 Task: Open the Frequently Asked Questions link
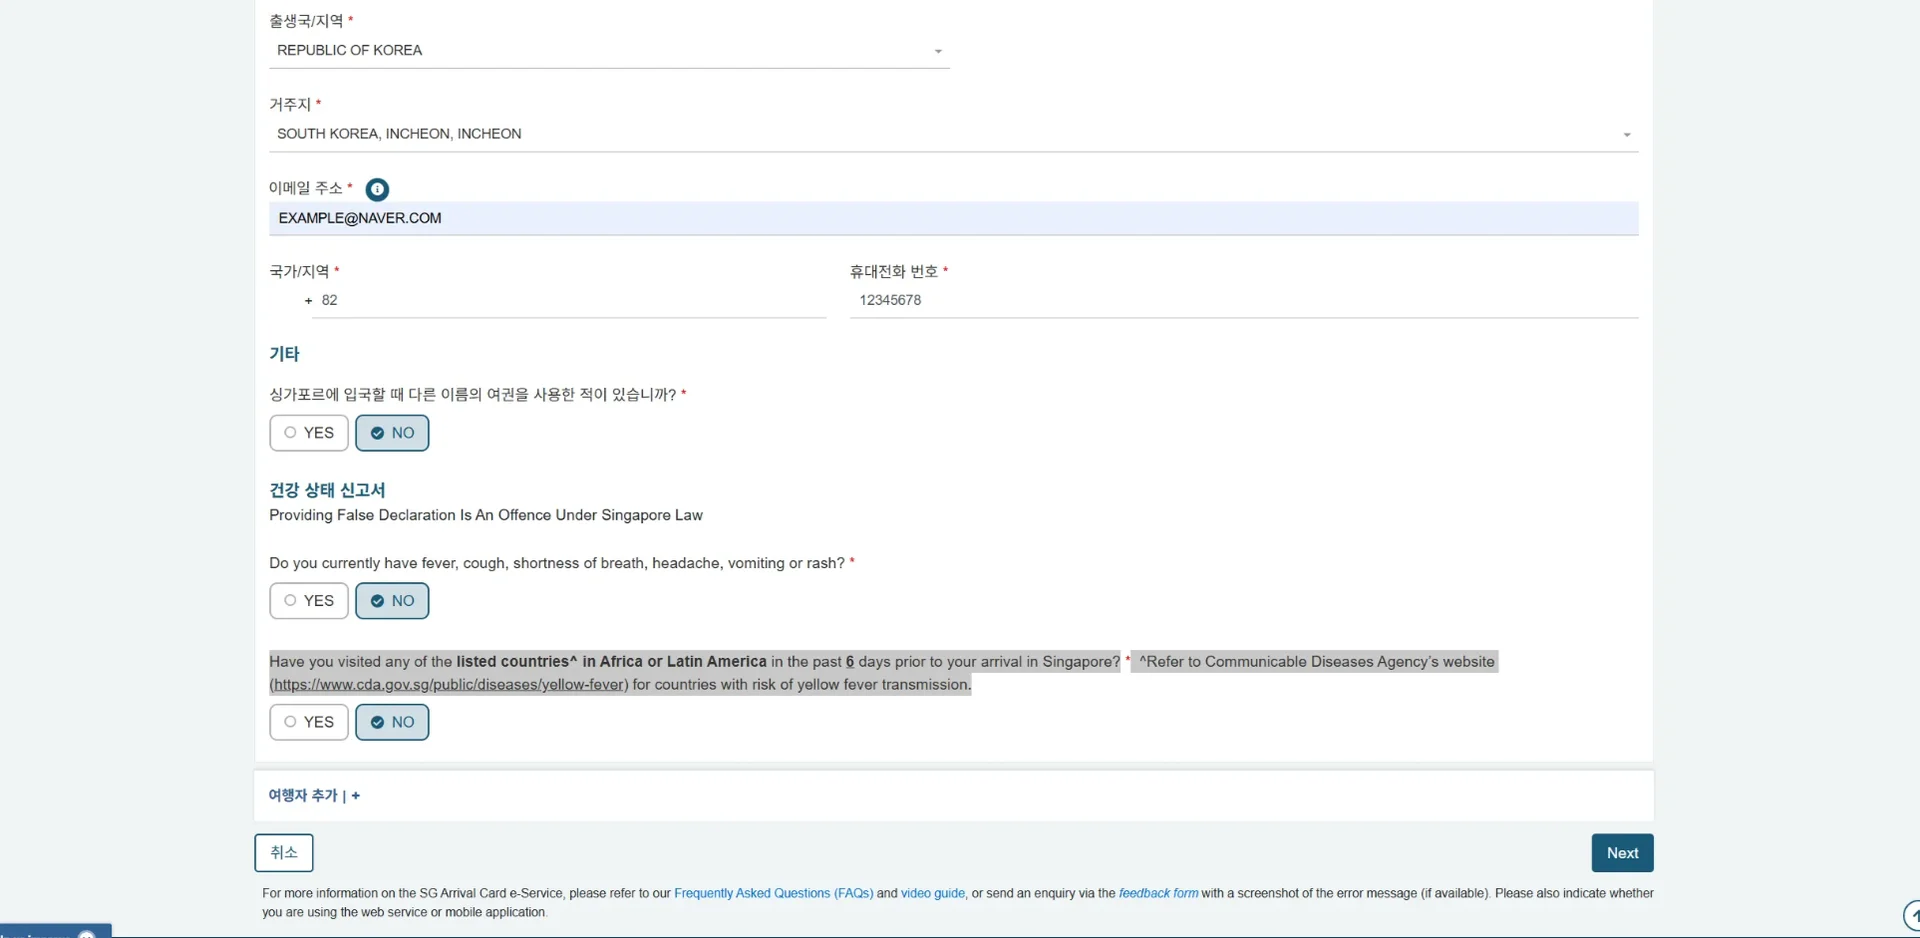point(773,893)
